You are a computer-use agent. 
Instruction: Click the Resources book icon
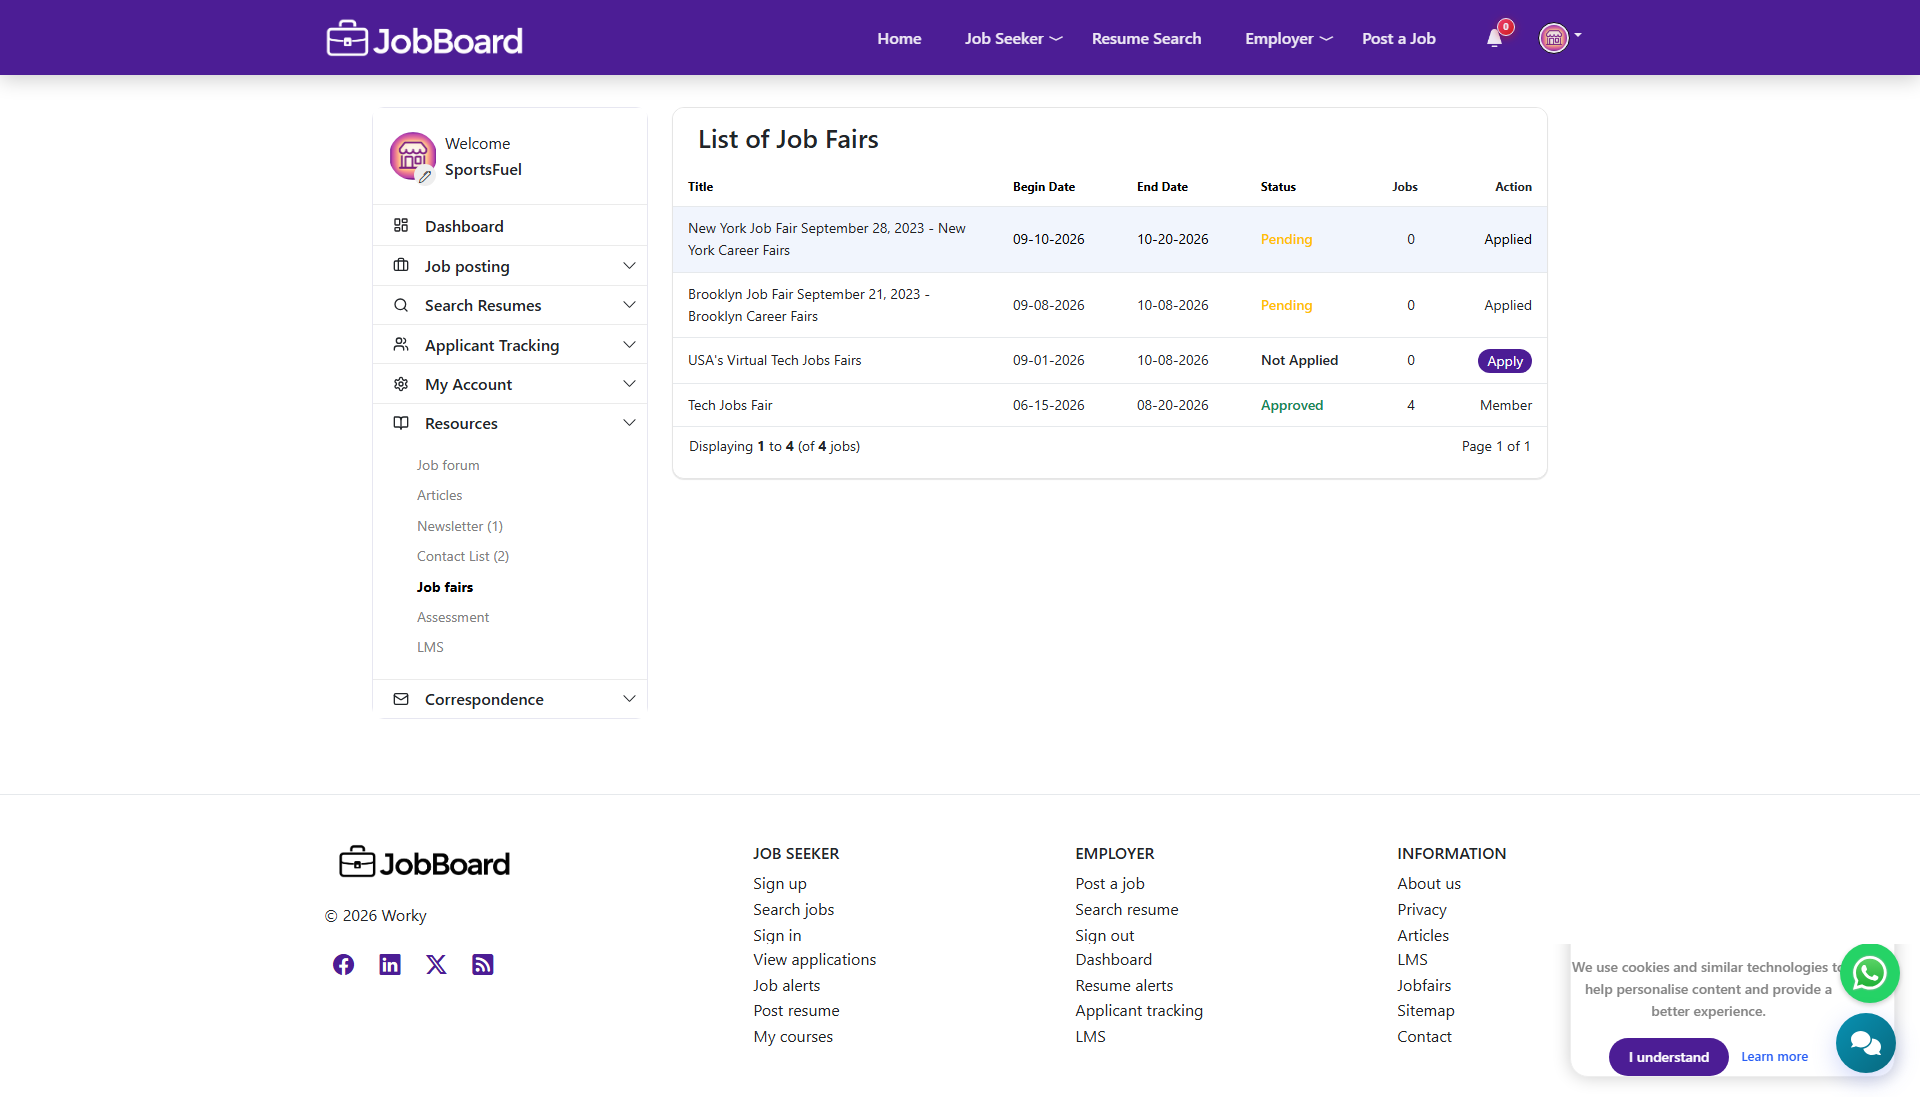click(x=401, y=423)
